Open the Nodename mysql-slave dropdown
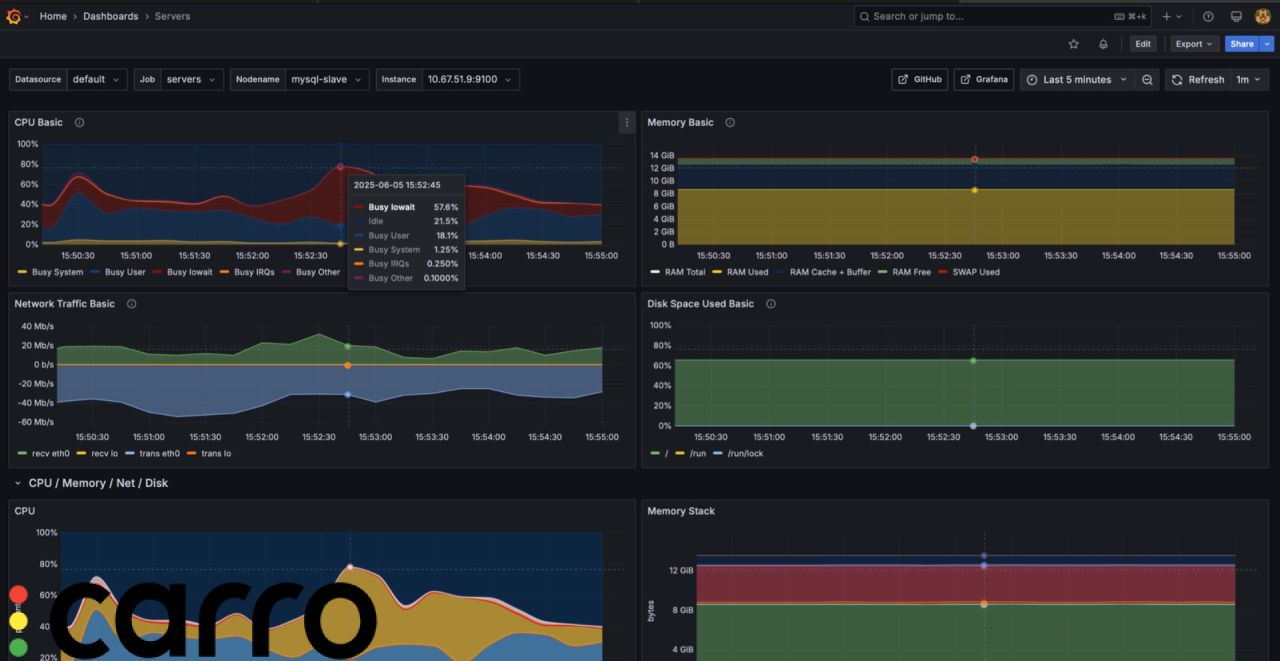1280x661 pixels. click(x=327, y=80)
